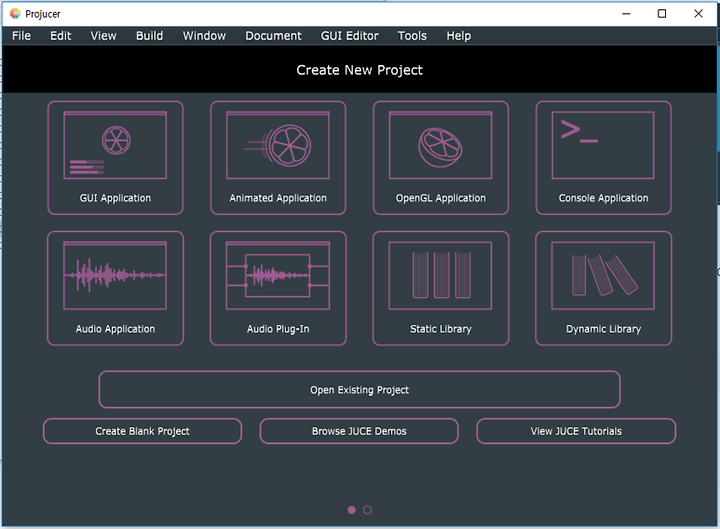Open the Window menu
720x529 pixels.
click(204, 36)
